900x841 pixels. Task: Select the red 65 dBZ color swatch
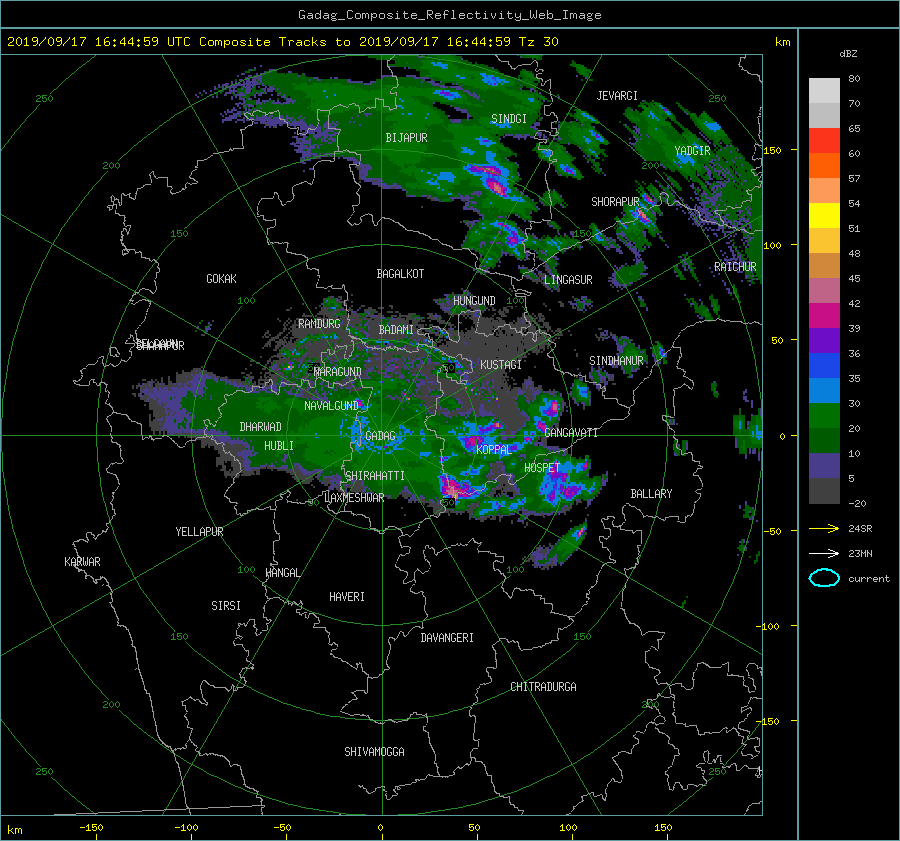pos(824,140)
